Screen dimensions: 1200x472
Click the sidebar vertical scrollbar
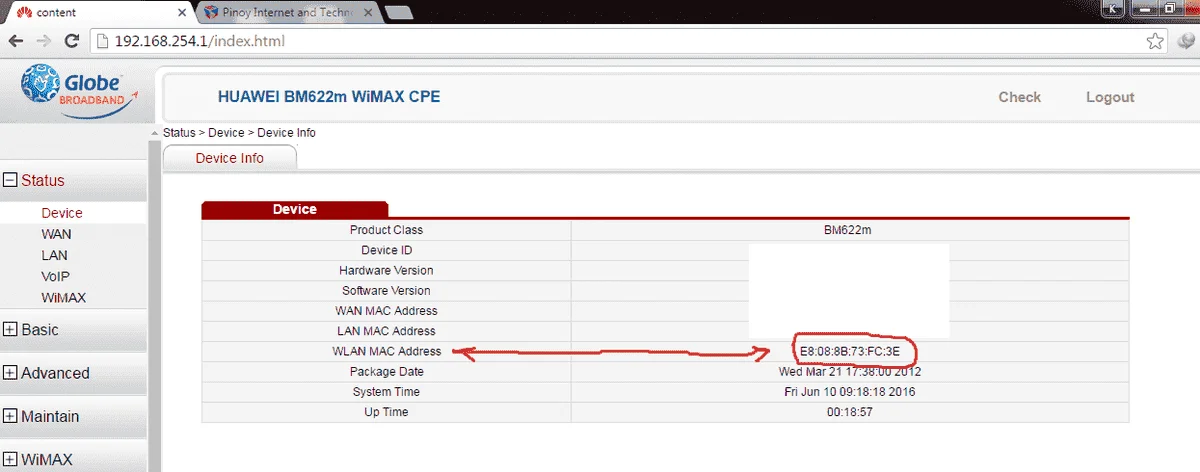(x=154, y=298)
